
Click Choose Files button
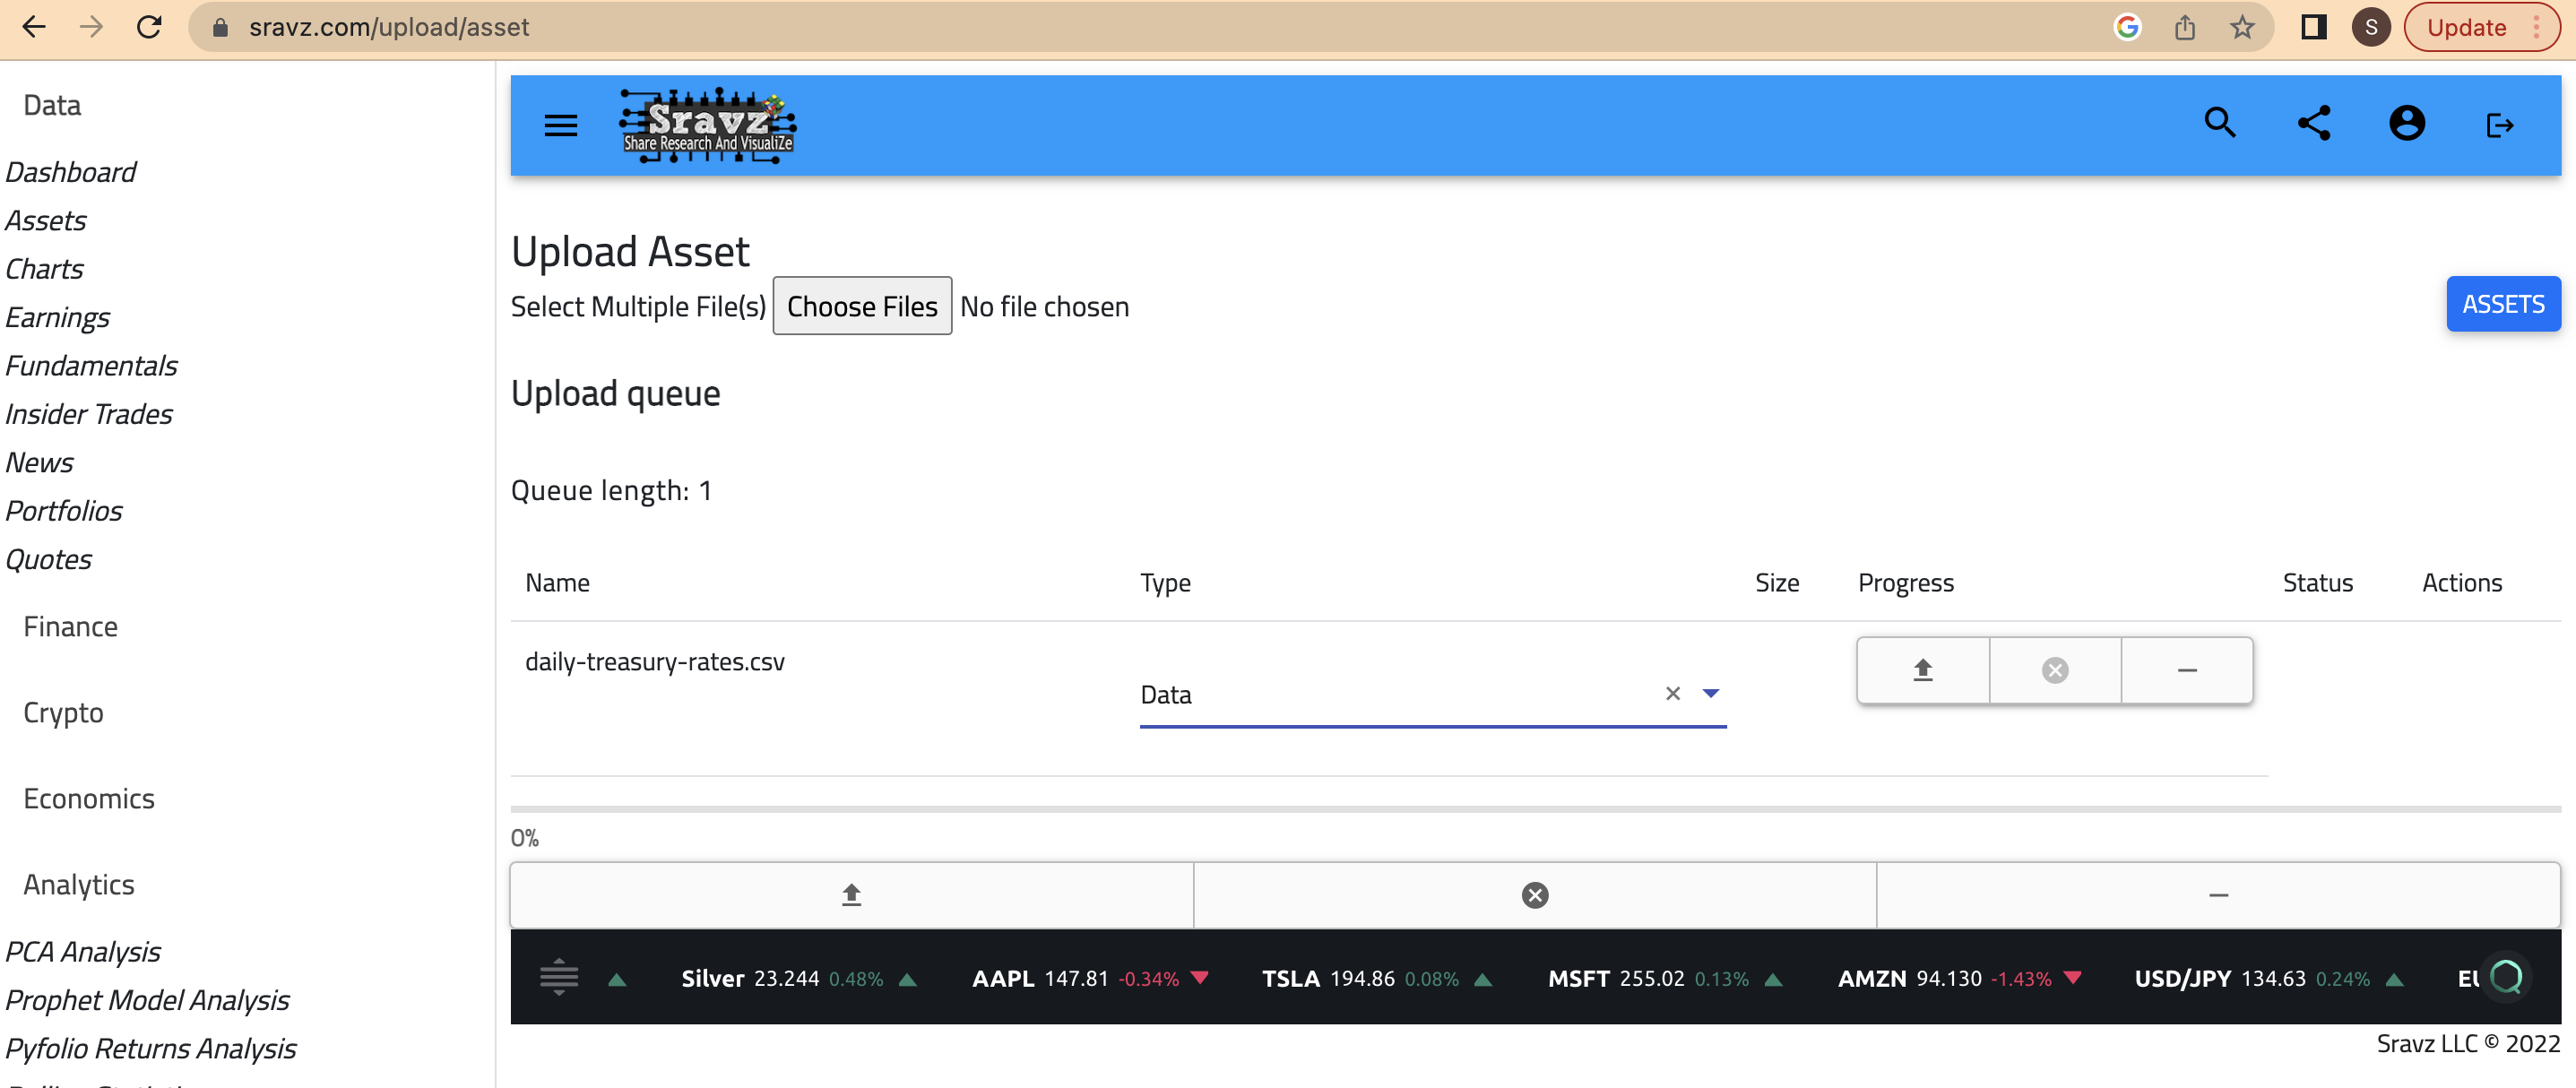pos(862,306)
